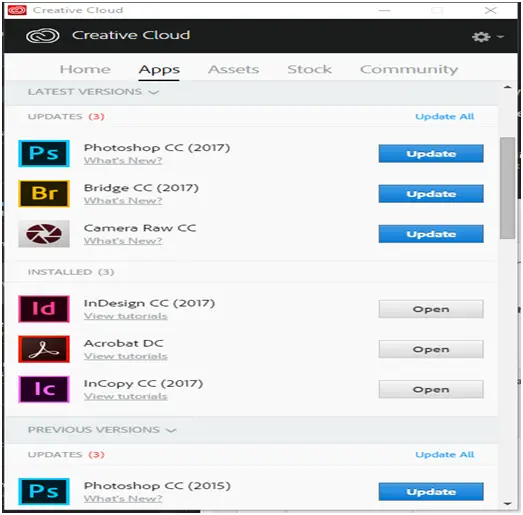Update Photoshop CC (2015)
523x515 pixels.
431,492
